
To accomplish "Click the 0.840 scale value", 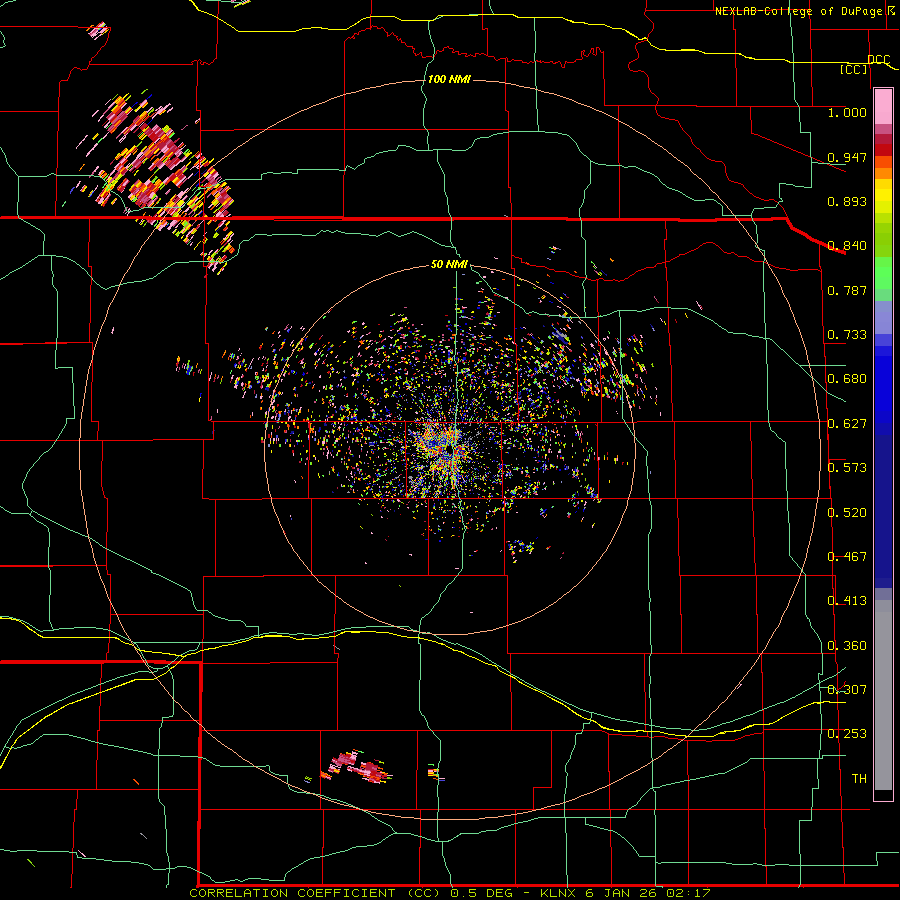I will 847,246.
